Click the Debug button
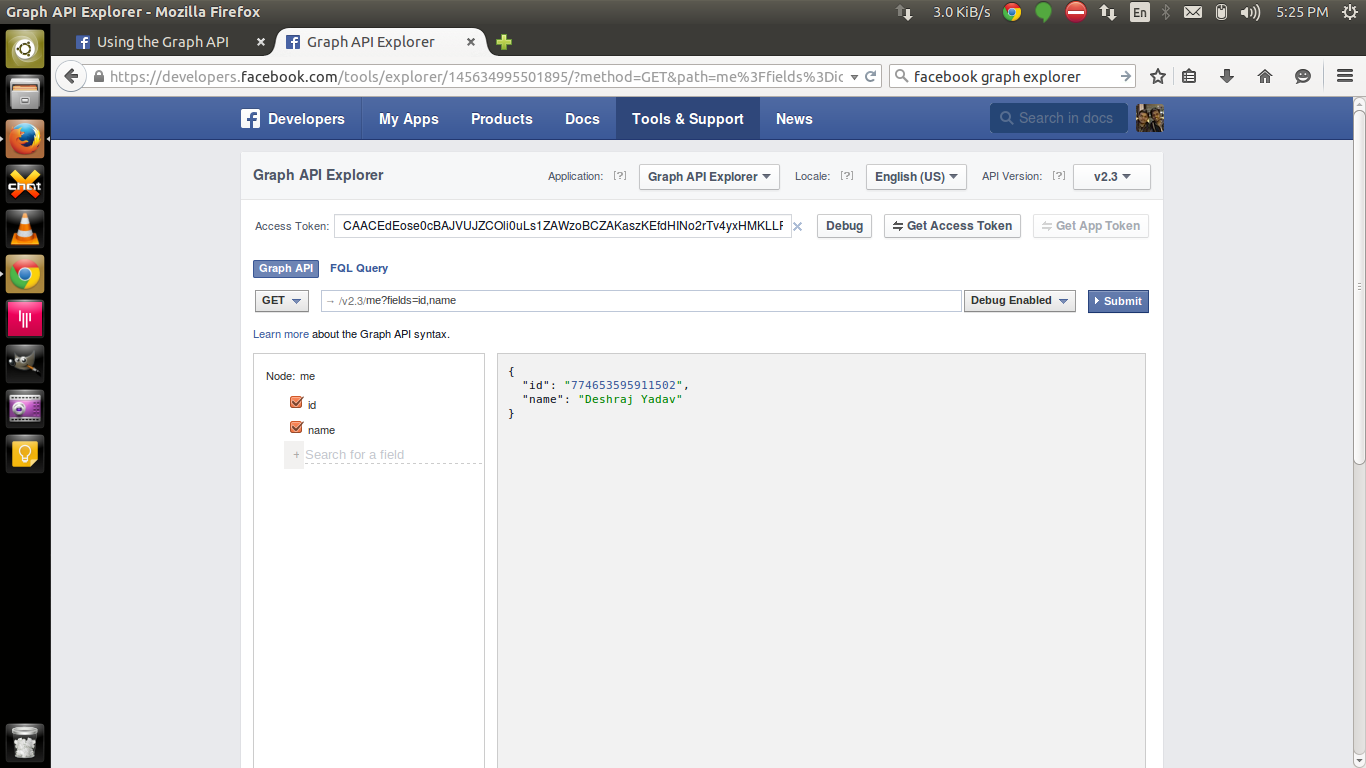The height and width of the screenshot is (768, 1366). tap(844, 226)
